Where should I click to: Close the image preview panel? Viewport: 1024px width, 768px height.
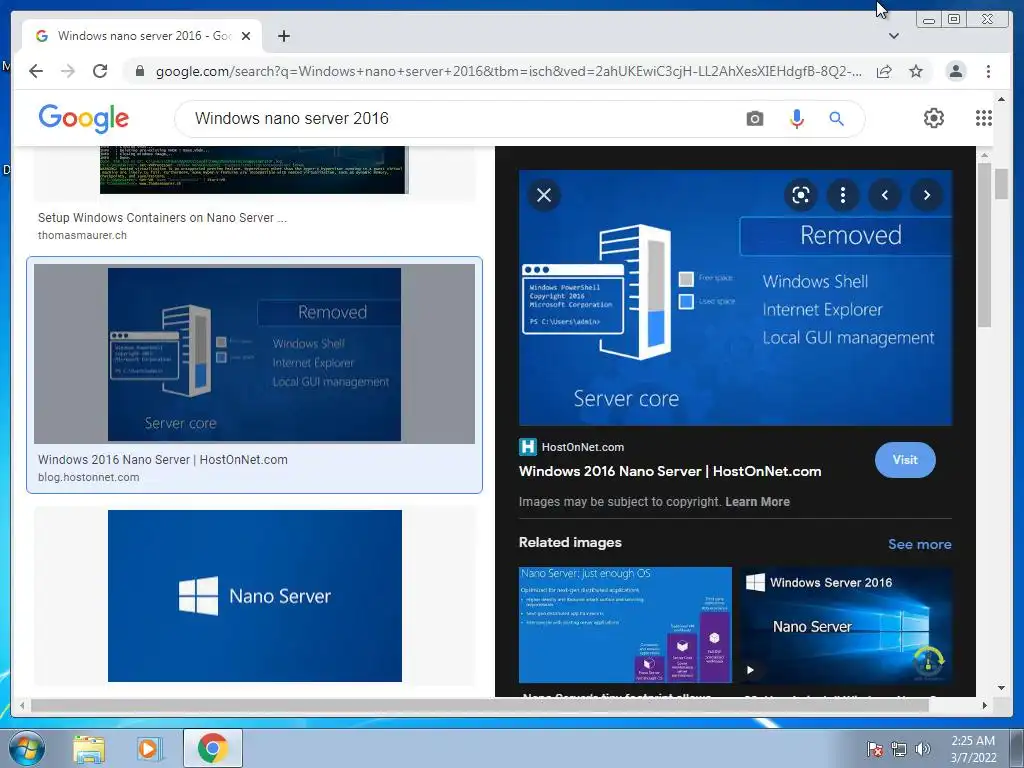coord(543,195)
